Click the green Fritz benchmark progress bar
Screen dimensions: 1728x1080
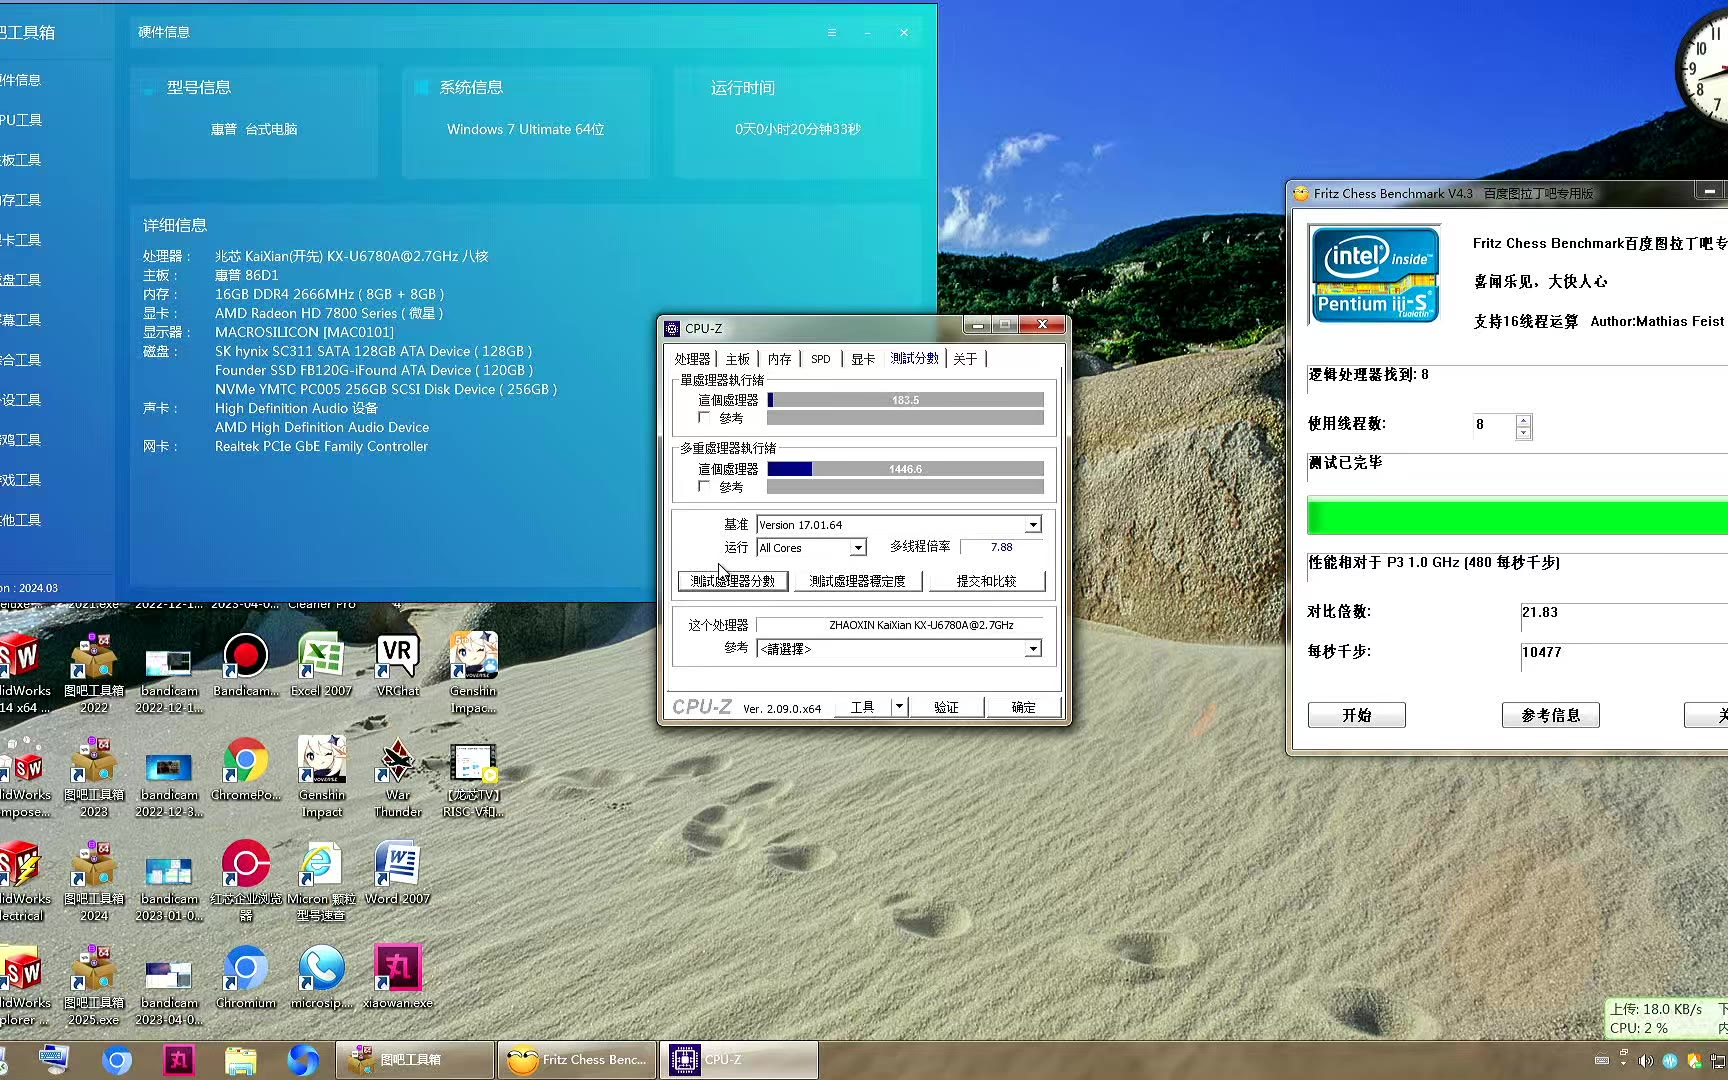[1515, 517]
